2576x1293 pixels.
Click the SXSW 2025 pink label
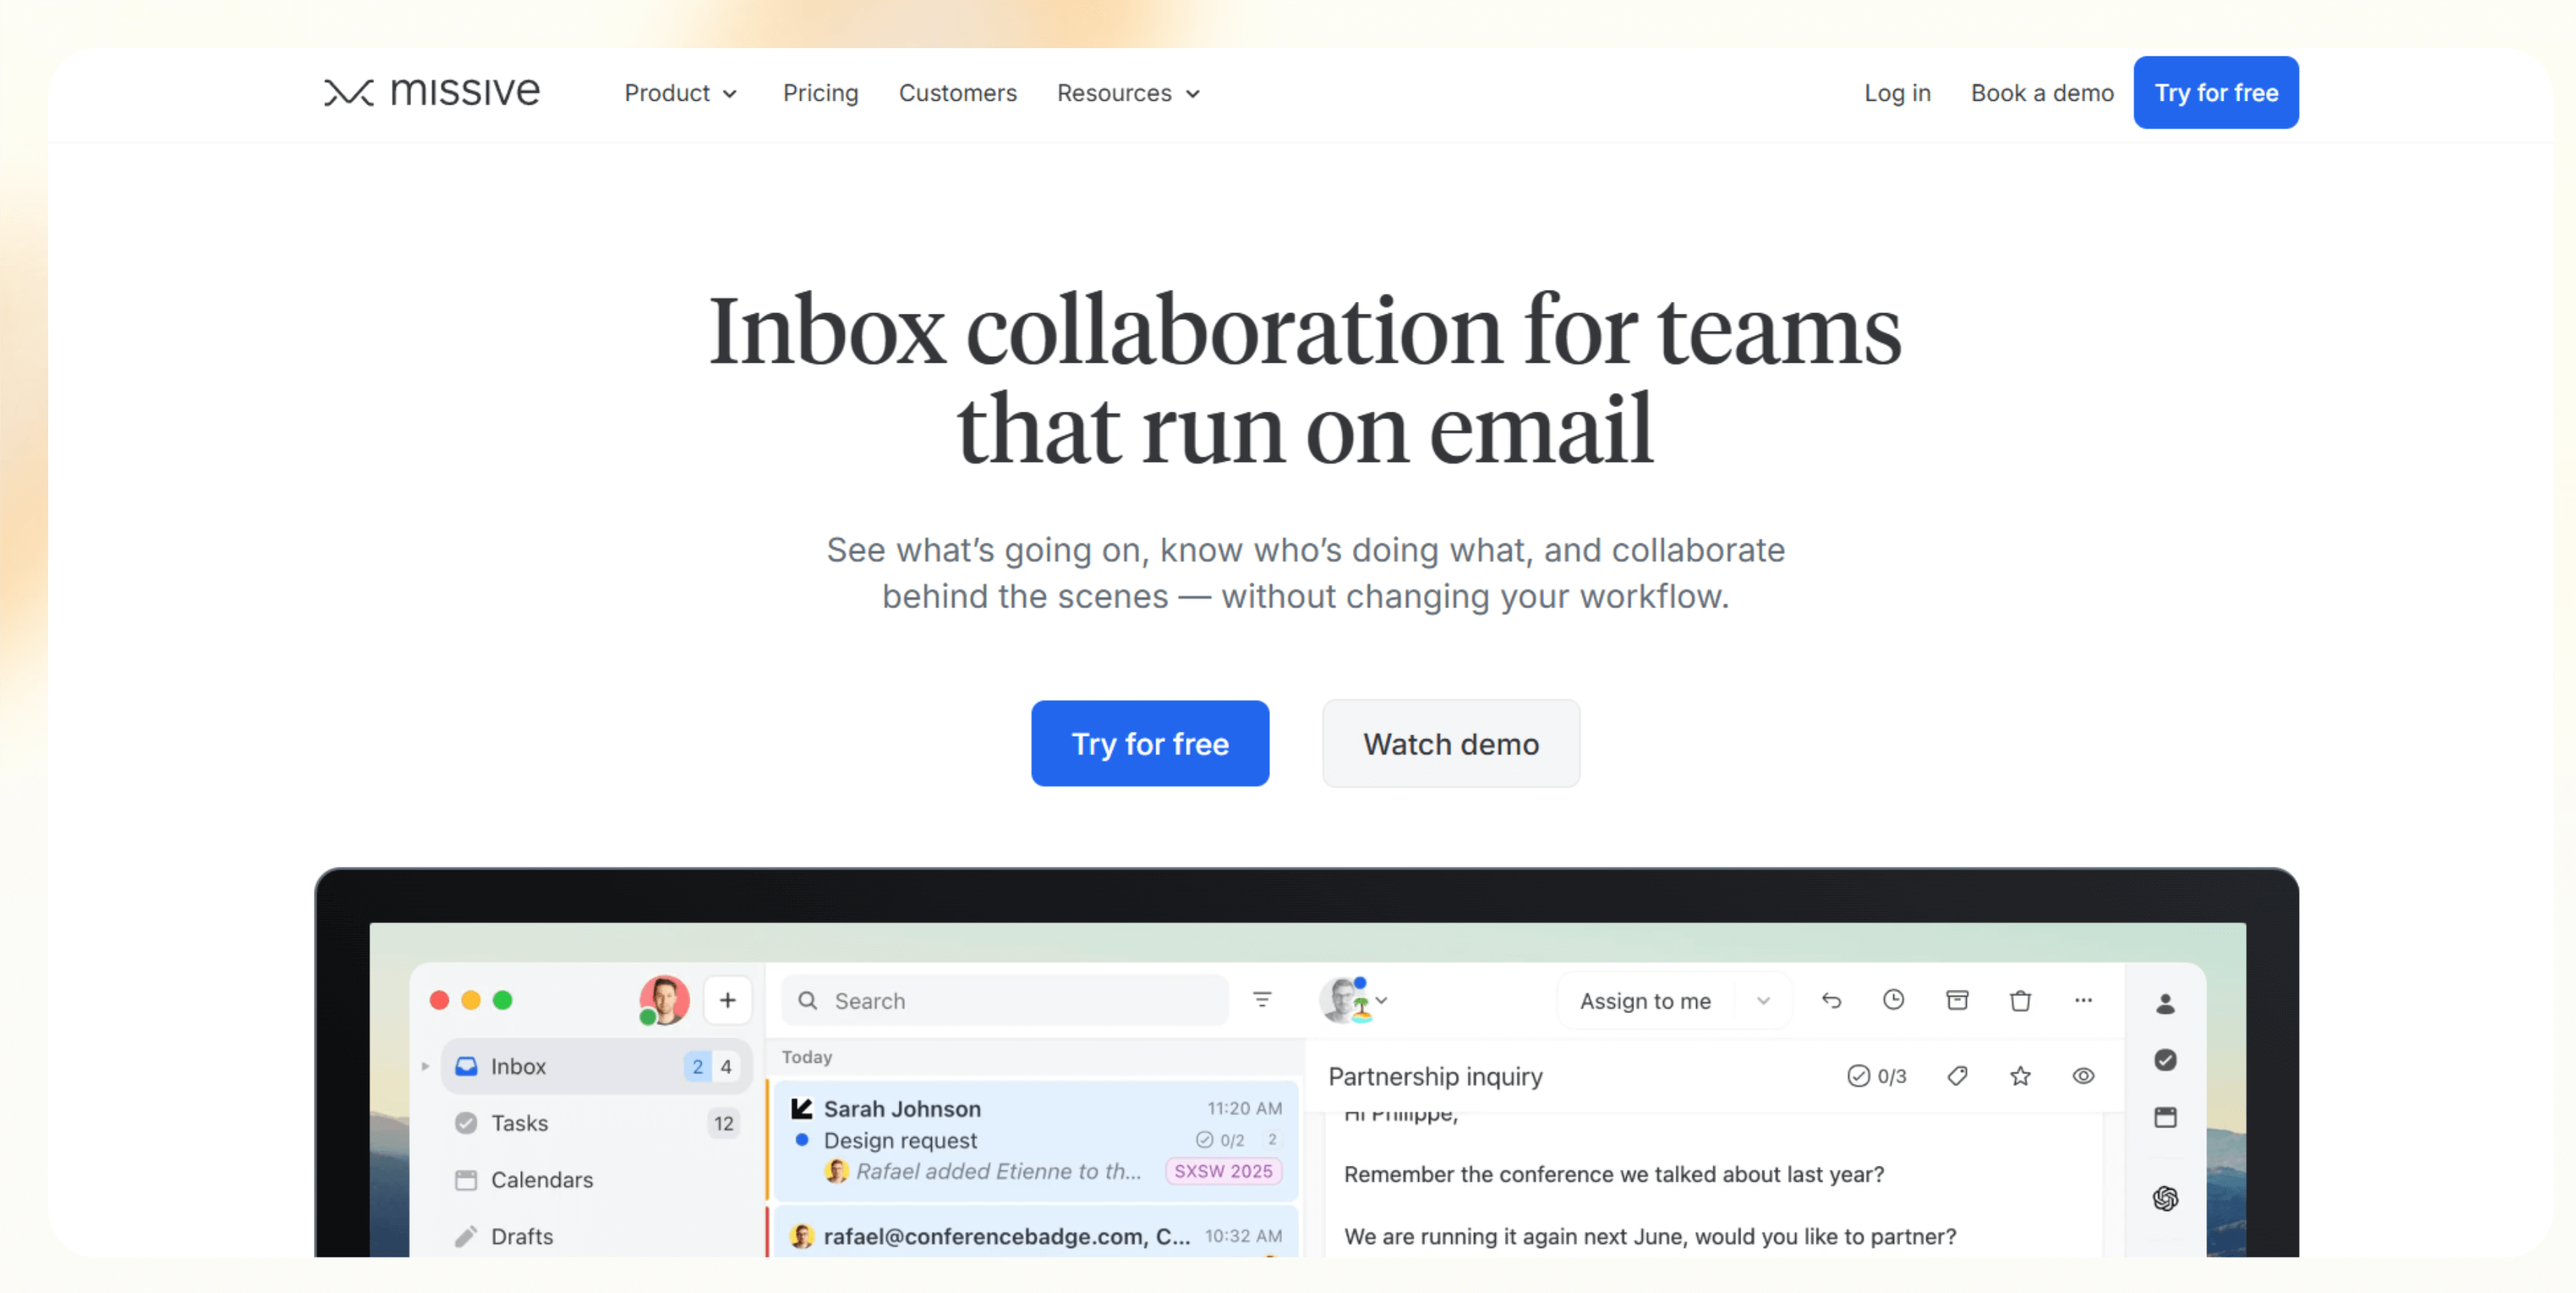point(1222,1171)
